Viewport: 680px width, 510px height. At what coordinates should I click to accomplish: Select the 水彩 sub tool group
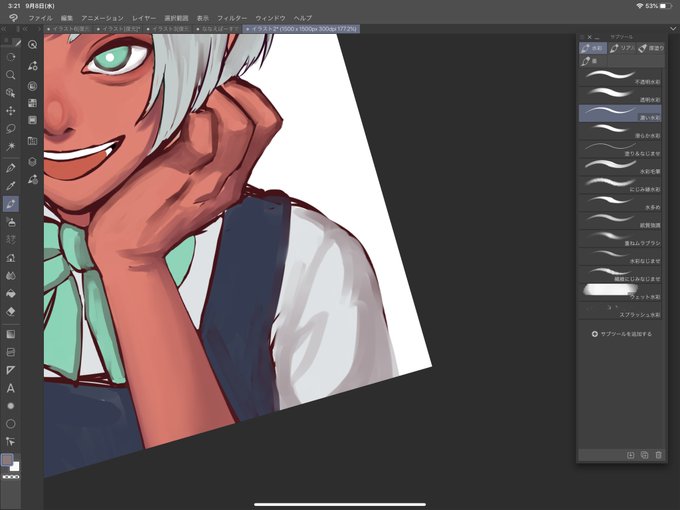tap(593, 48)
